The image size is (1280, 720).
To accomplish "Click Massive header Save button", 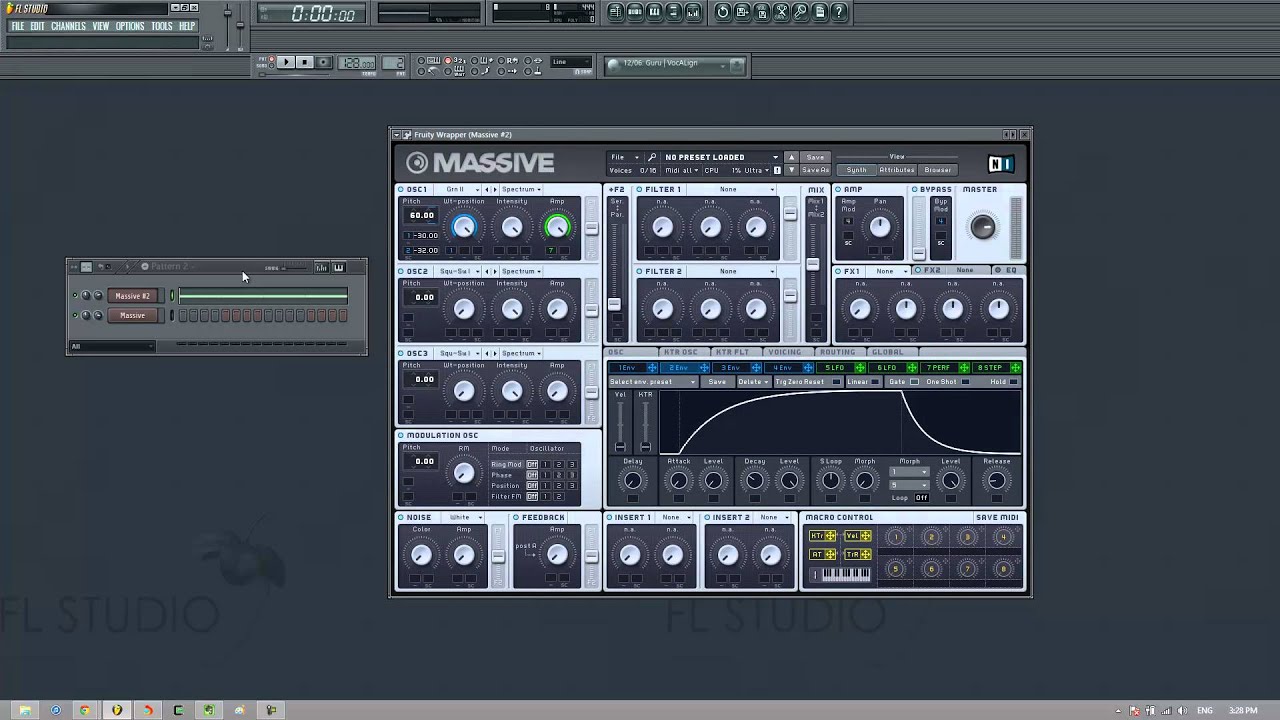I will pyautogui.click(x=816, y=157).
